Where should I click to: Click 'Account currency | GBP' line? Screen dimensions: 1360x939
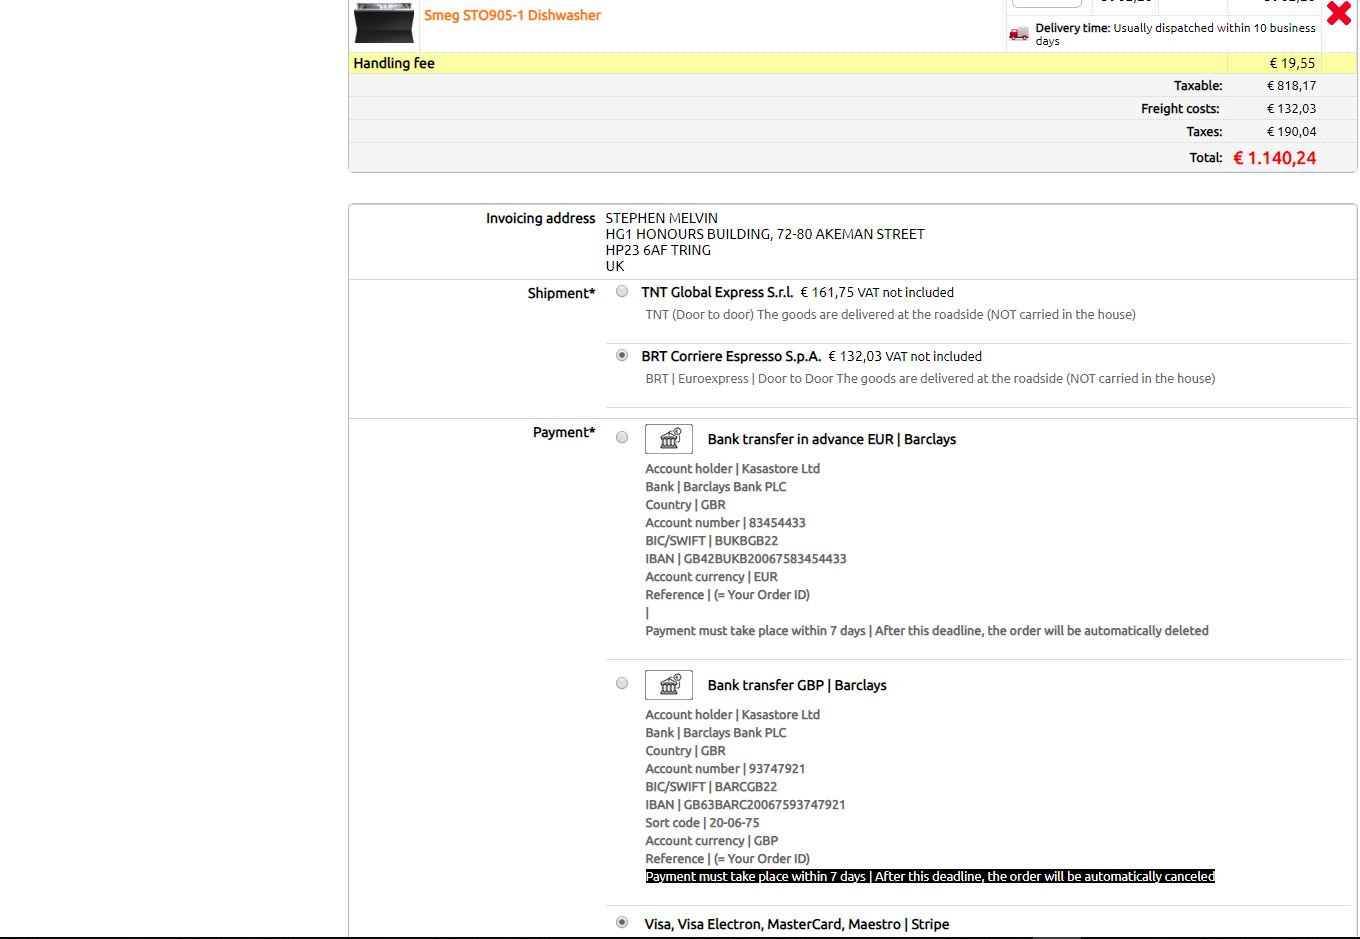711,841
